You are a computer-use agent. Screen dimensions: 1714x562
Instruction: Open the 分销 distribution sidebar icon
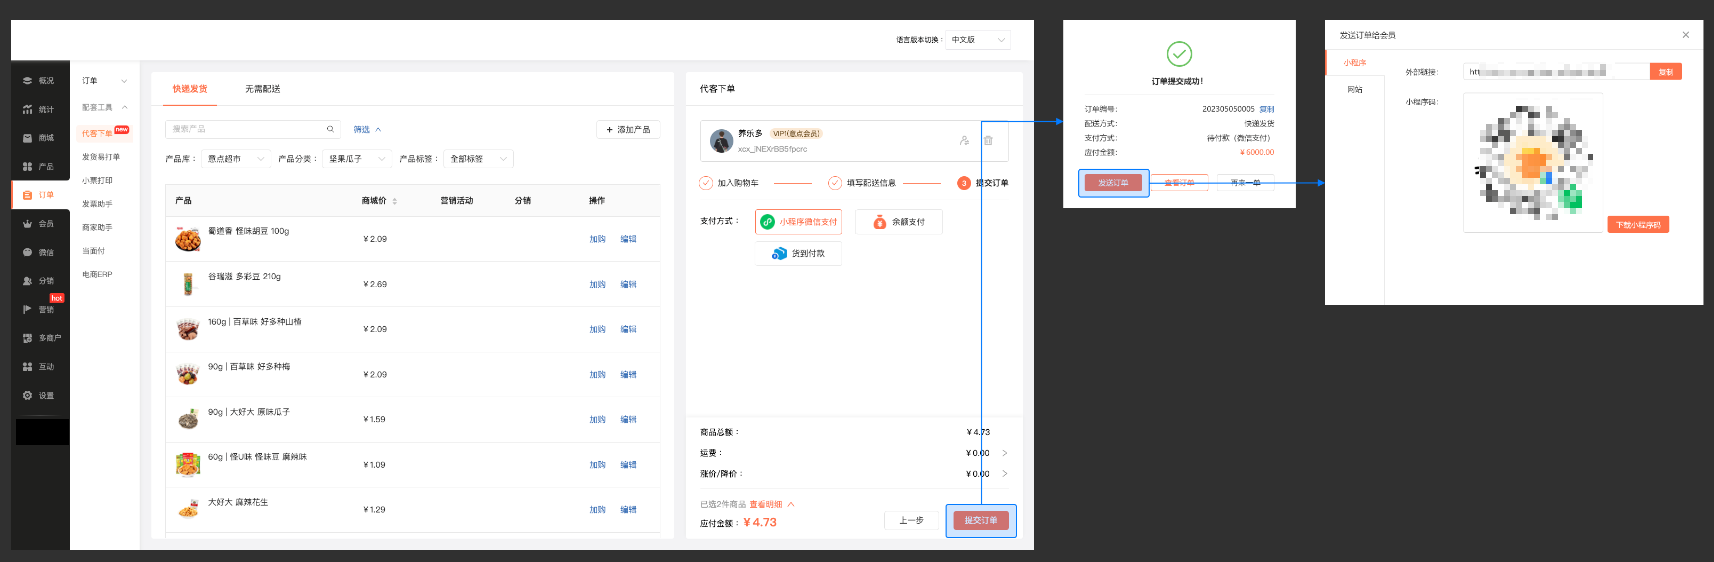[x=28, y=281]
